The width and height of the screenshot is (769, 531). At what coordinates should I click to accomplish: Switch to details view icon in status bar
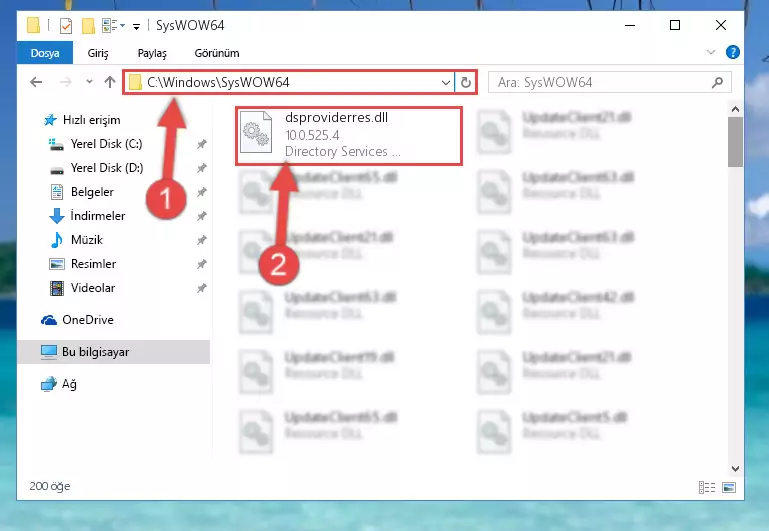[x=707, y=487]
